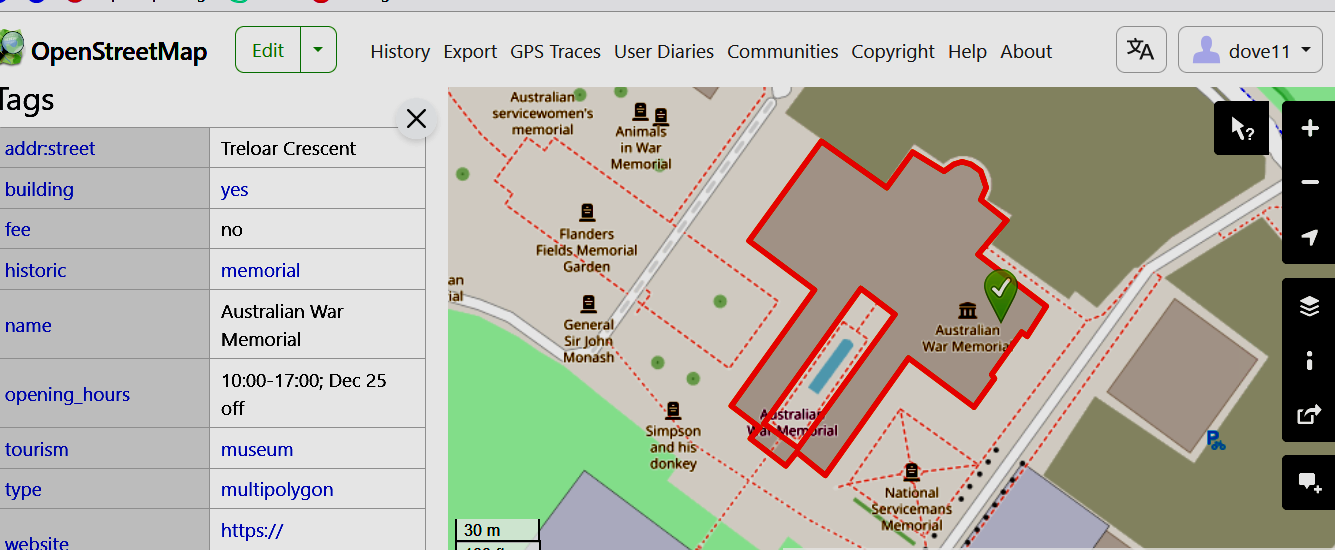Click the blue parking icon on map
This screenshot has height=550, width=1335.
pos(1215,439)
